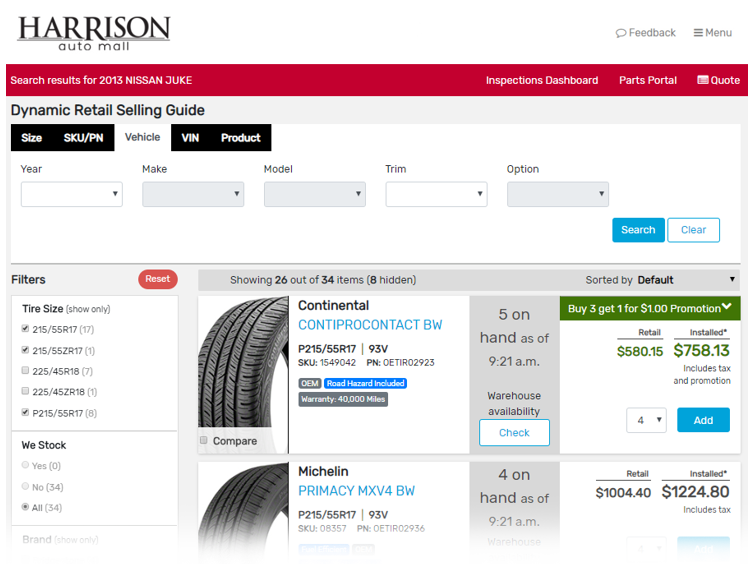
Task: Uncheck 215/55ZR17 tire size filter
Action: tap(25, 350)
